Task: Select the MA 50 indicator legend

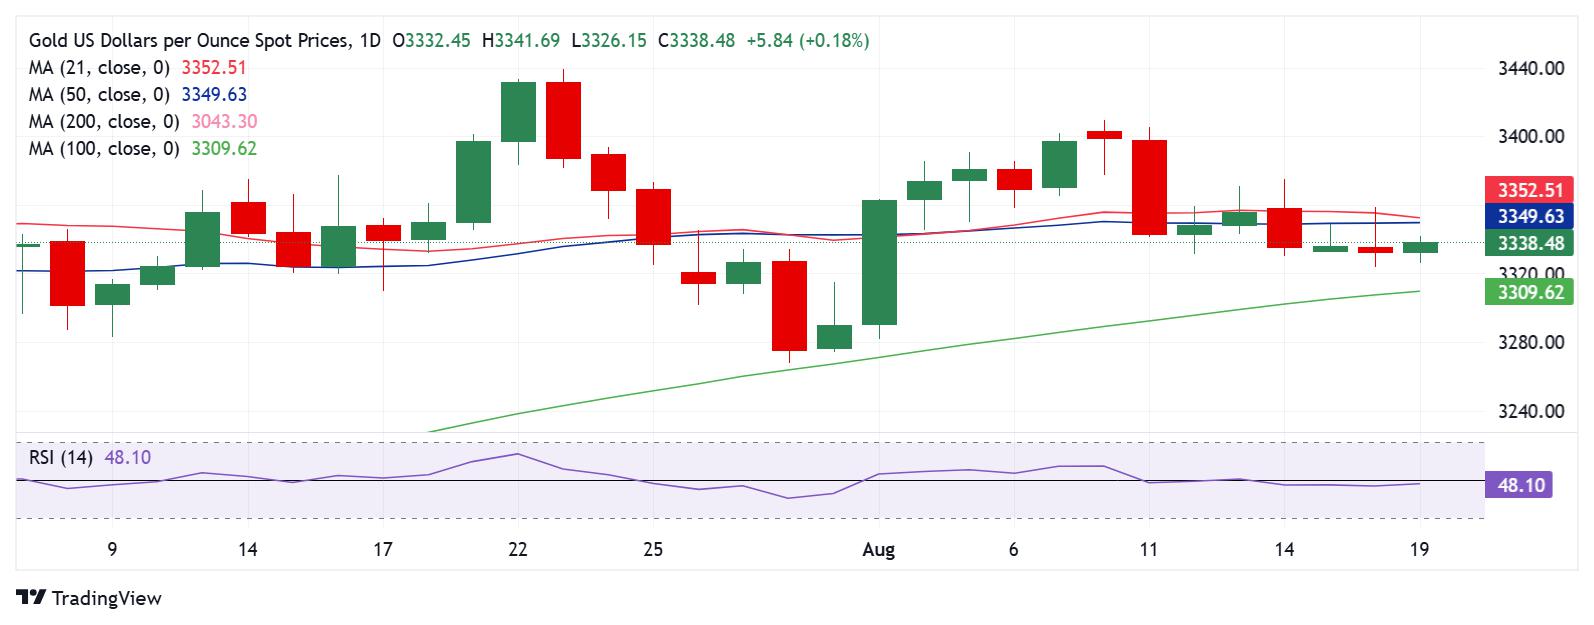Action: [x=138, y=95]
